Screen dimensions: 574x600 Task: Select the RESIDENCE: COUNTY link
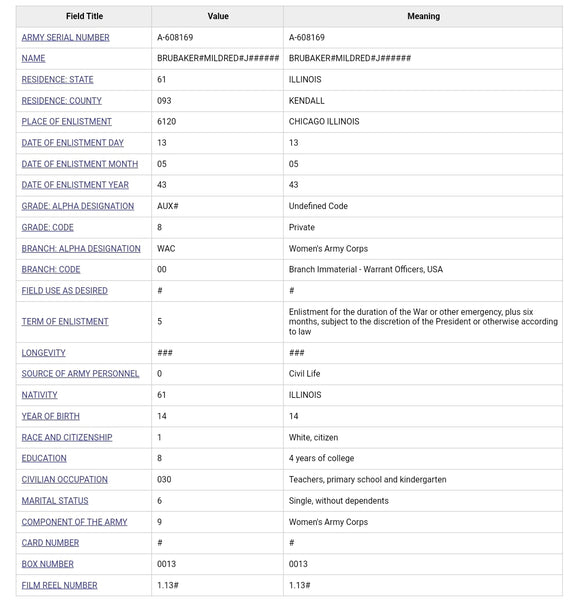pyautogui.click(x=62, y=101)
